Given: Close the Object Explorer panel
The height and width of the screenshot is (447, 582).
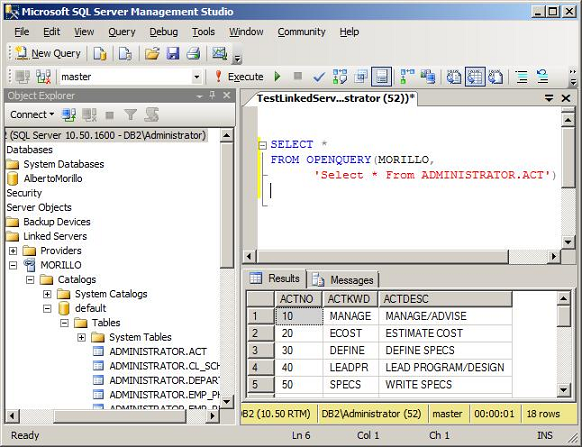Looking at the screenshot, I should pos(227,96).
